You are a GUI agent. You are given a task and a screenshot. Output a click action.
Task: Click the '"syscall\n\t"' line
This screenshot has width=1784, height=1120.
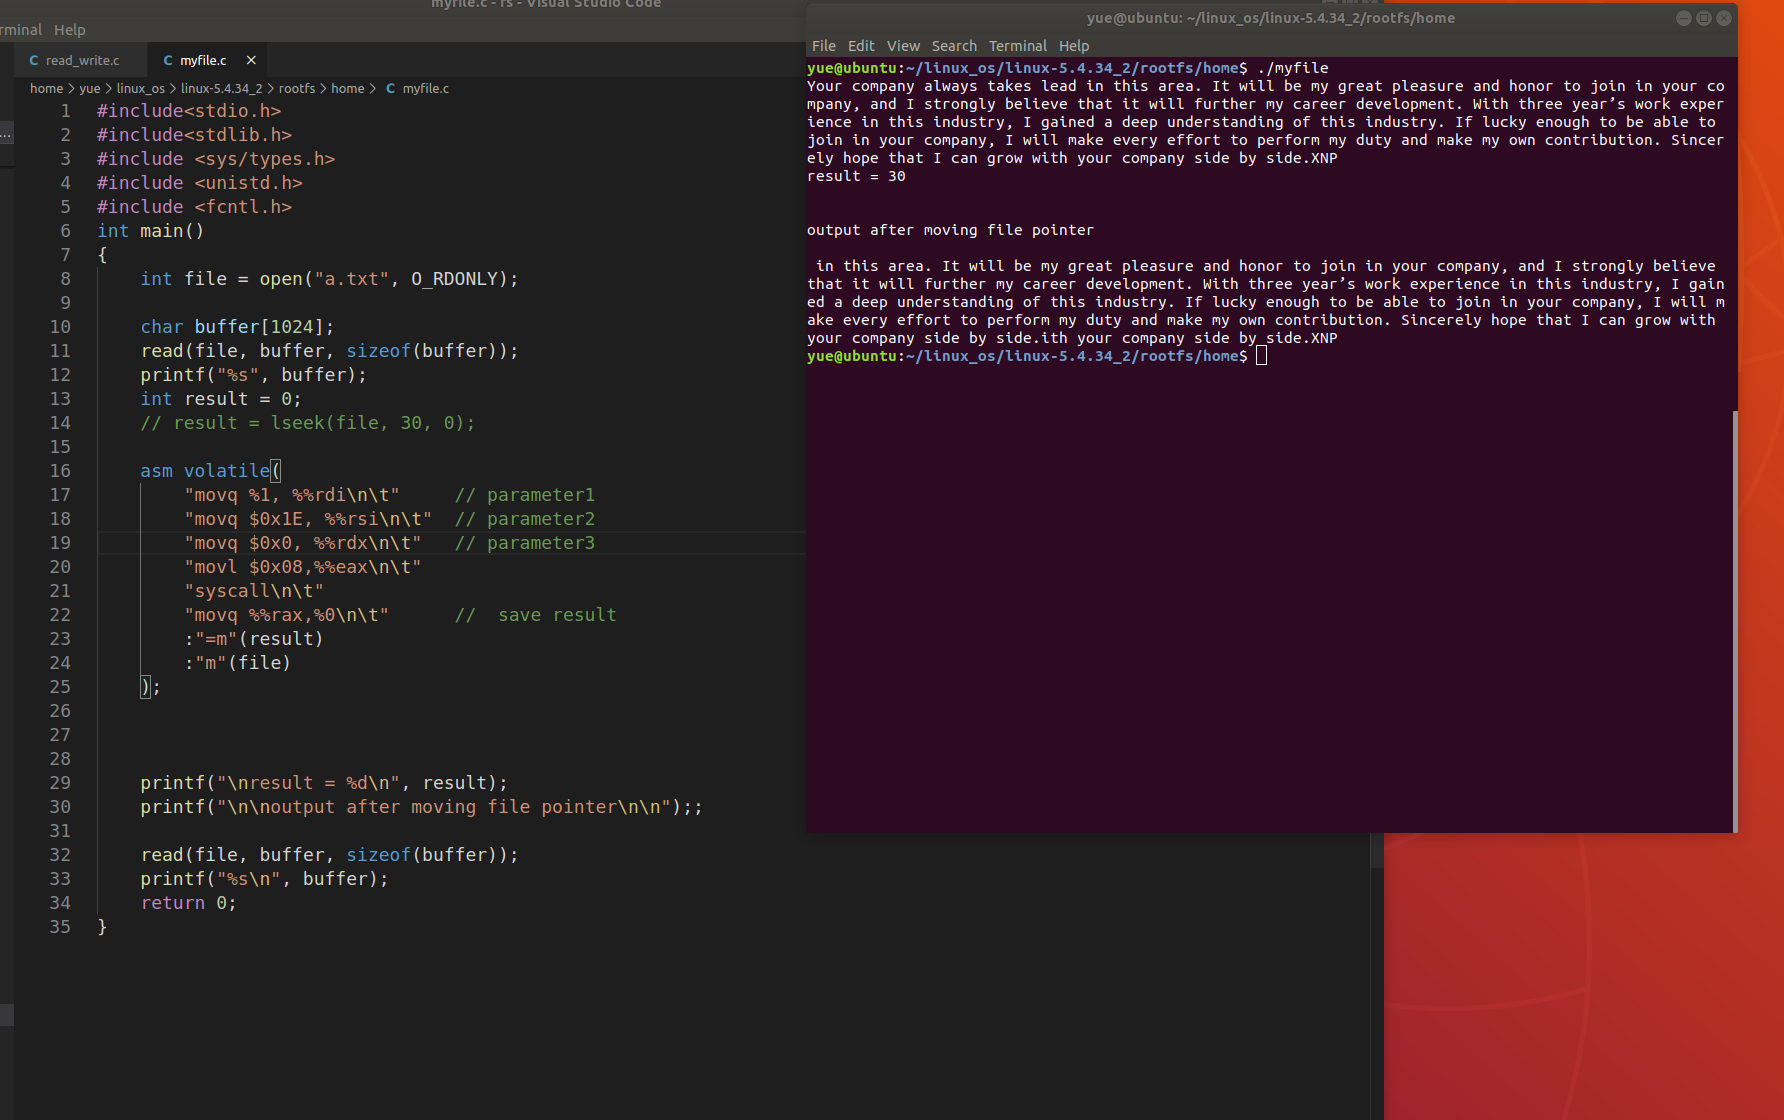pos(254,591)
